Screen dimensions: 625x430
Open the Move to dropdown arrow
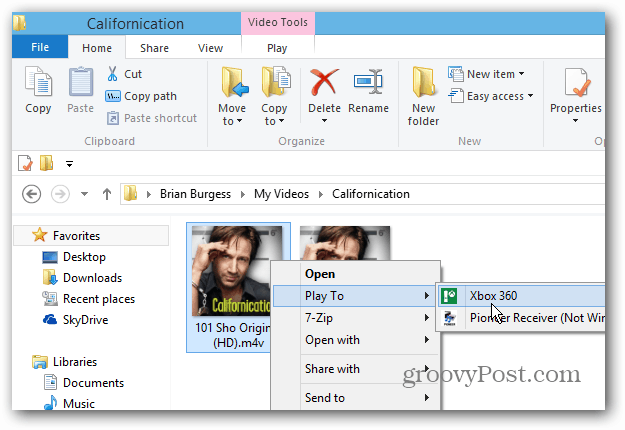tap(239, 121)
